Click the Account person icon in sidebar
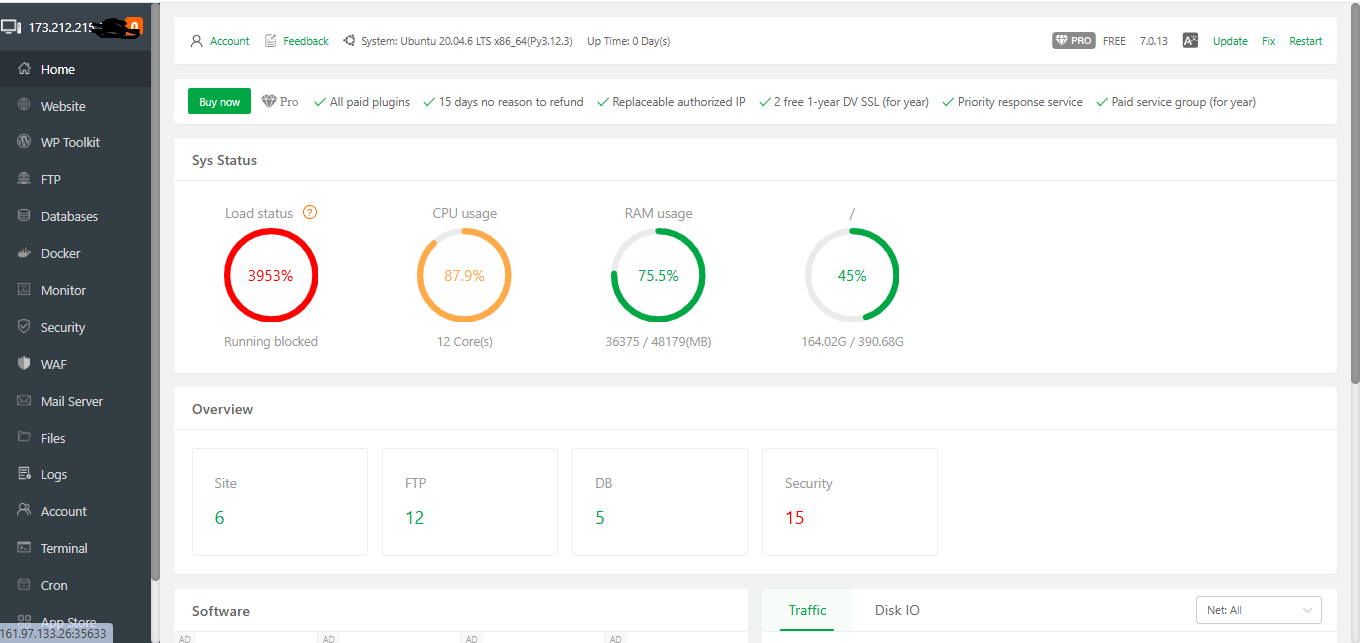The height and width of the screenshot is (643, 1360). (x=24, y=510)
